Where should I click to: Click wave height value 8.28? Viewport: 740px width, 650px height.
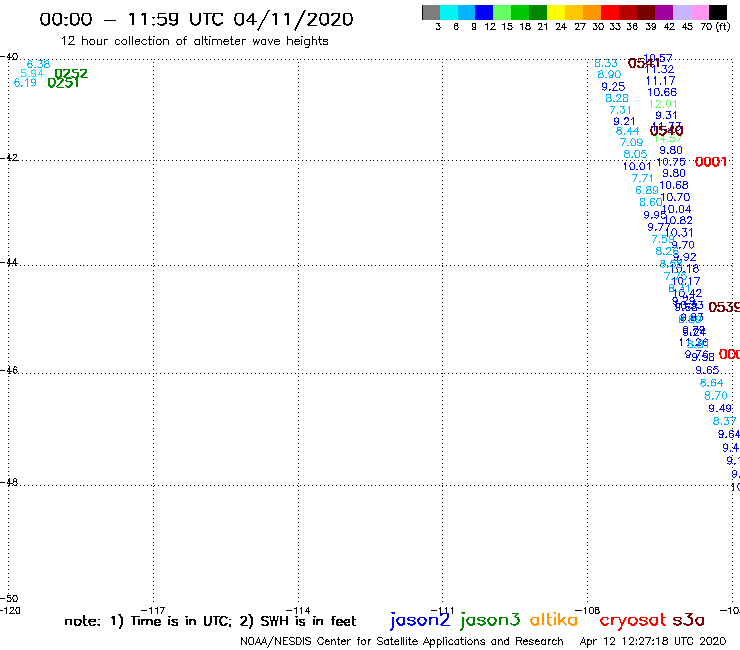tap(617, 98)
